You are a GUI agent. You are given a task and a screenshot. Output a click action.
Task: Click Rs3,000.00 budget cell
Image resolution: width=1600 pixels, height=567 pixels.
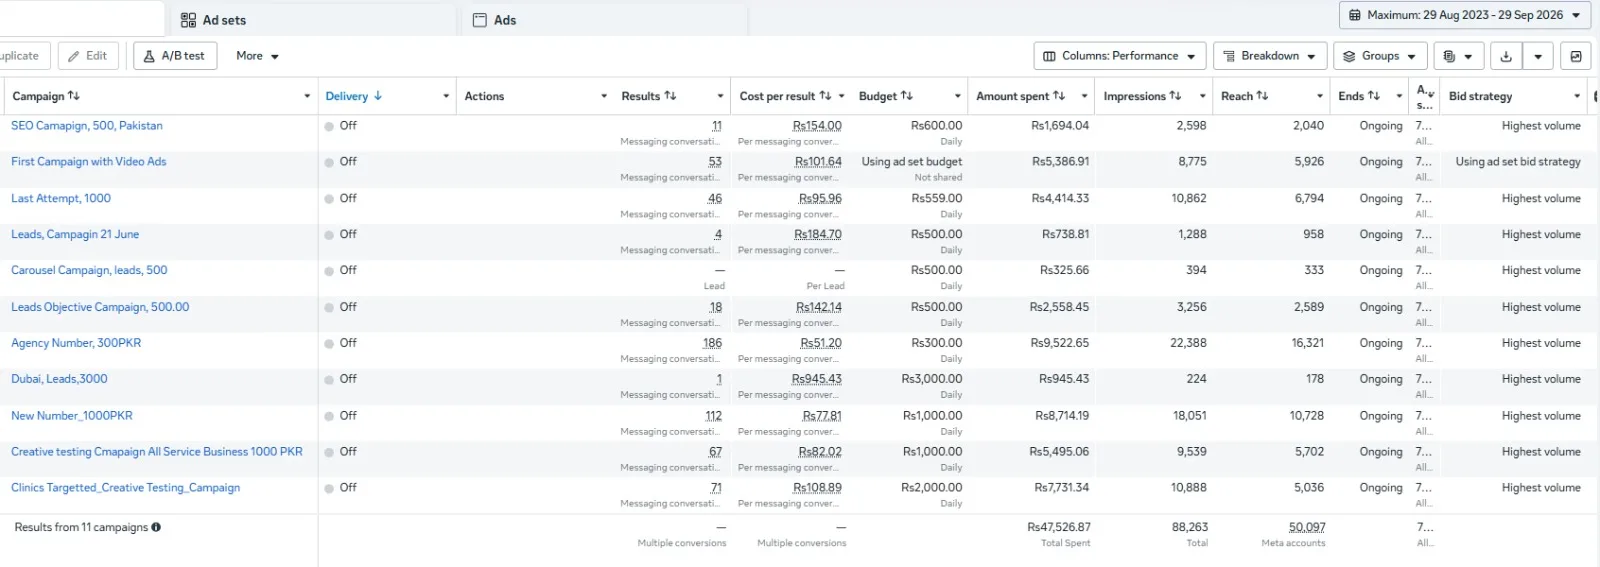pyautogui.click(x=932, y=379)
